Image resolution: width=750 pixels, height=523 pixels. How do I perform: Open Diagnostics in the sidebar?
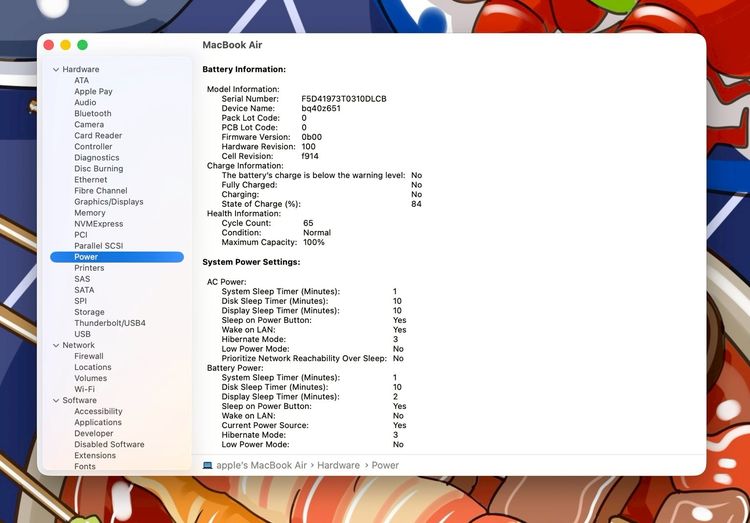pos(97,157)
